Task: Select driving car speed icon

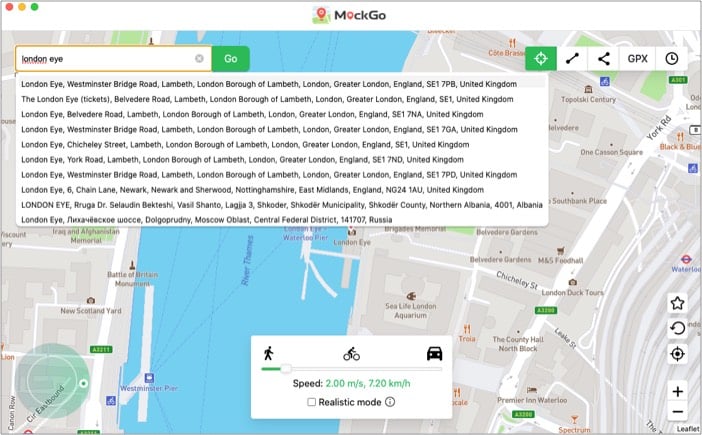Action: (x=434, y=354)
